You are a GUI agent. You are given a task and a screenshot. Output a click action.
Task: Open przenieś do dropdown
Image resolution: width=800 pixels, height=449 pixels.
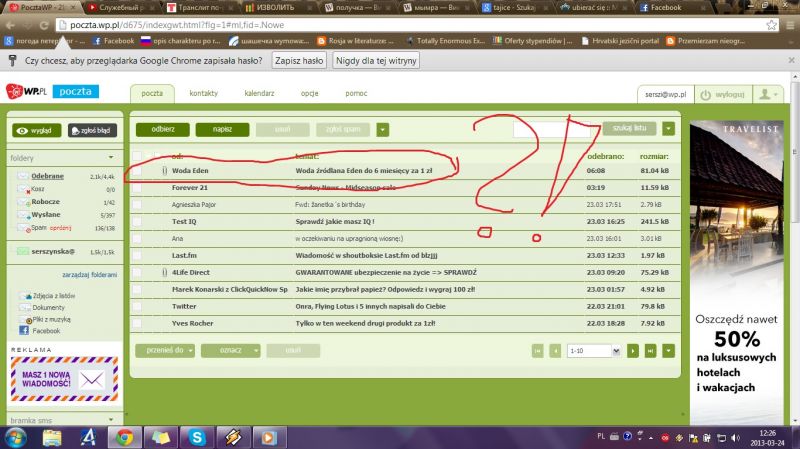(x=165, y=351)
